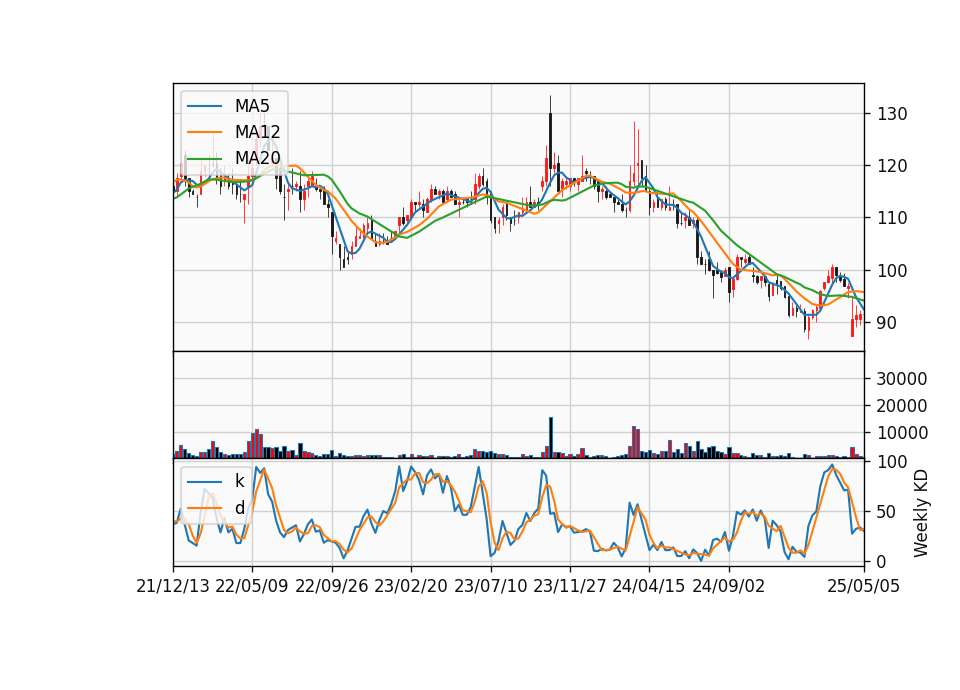Click the 22/09/26 date label
Image resolution: width=960 pixels, height=690 pixels.
(x=332, y=587)
